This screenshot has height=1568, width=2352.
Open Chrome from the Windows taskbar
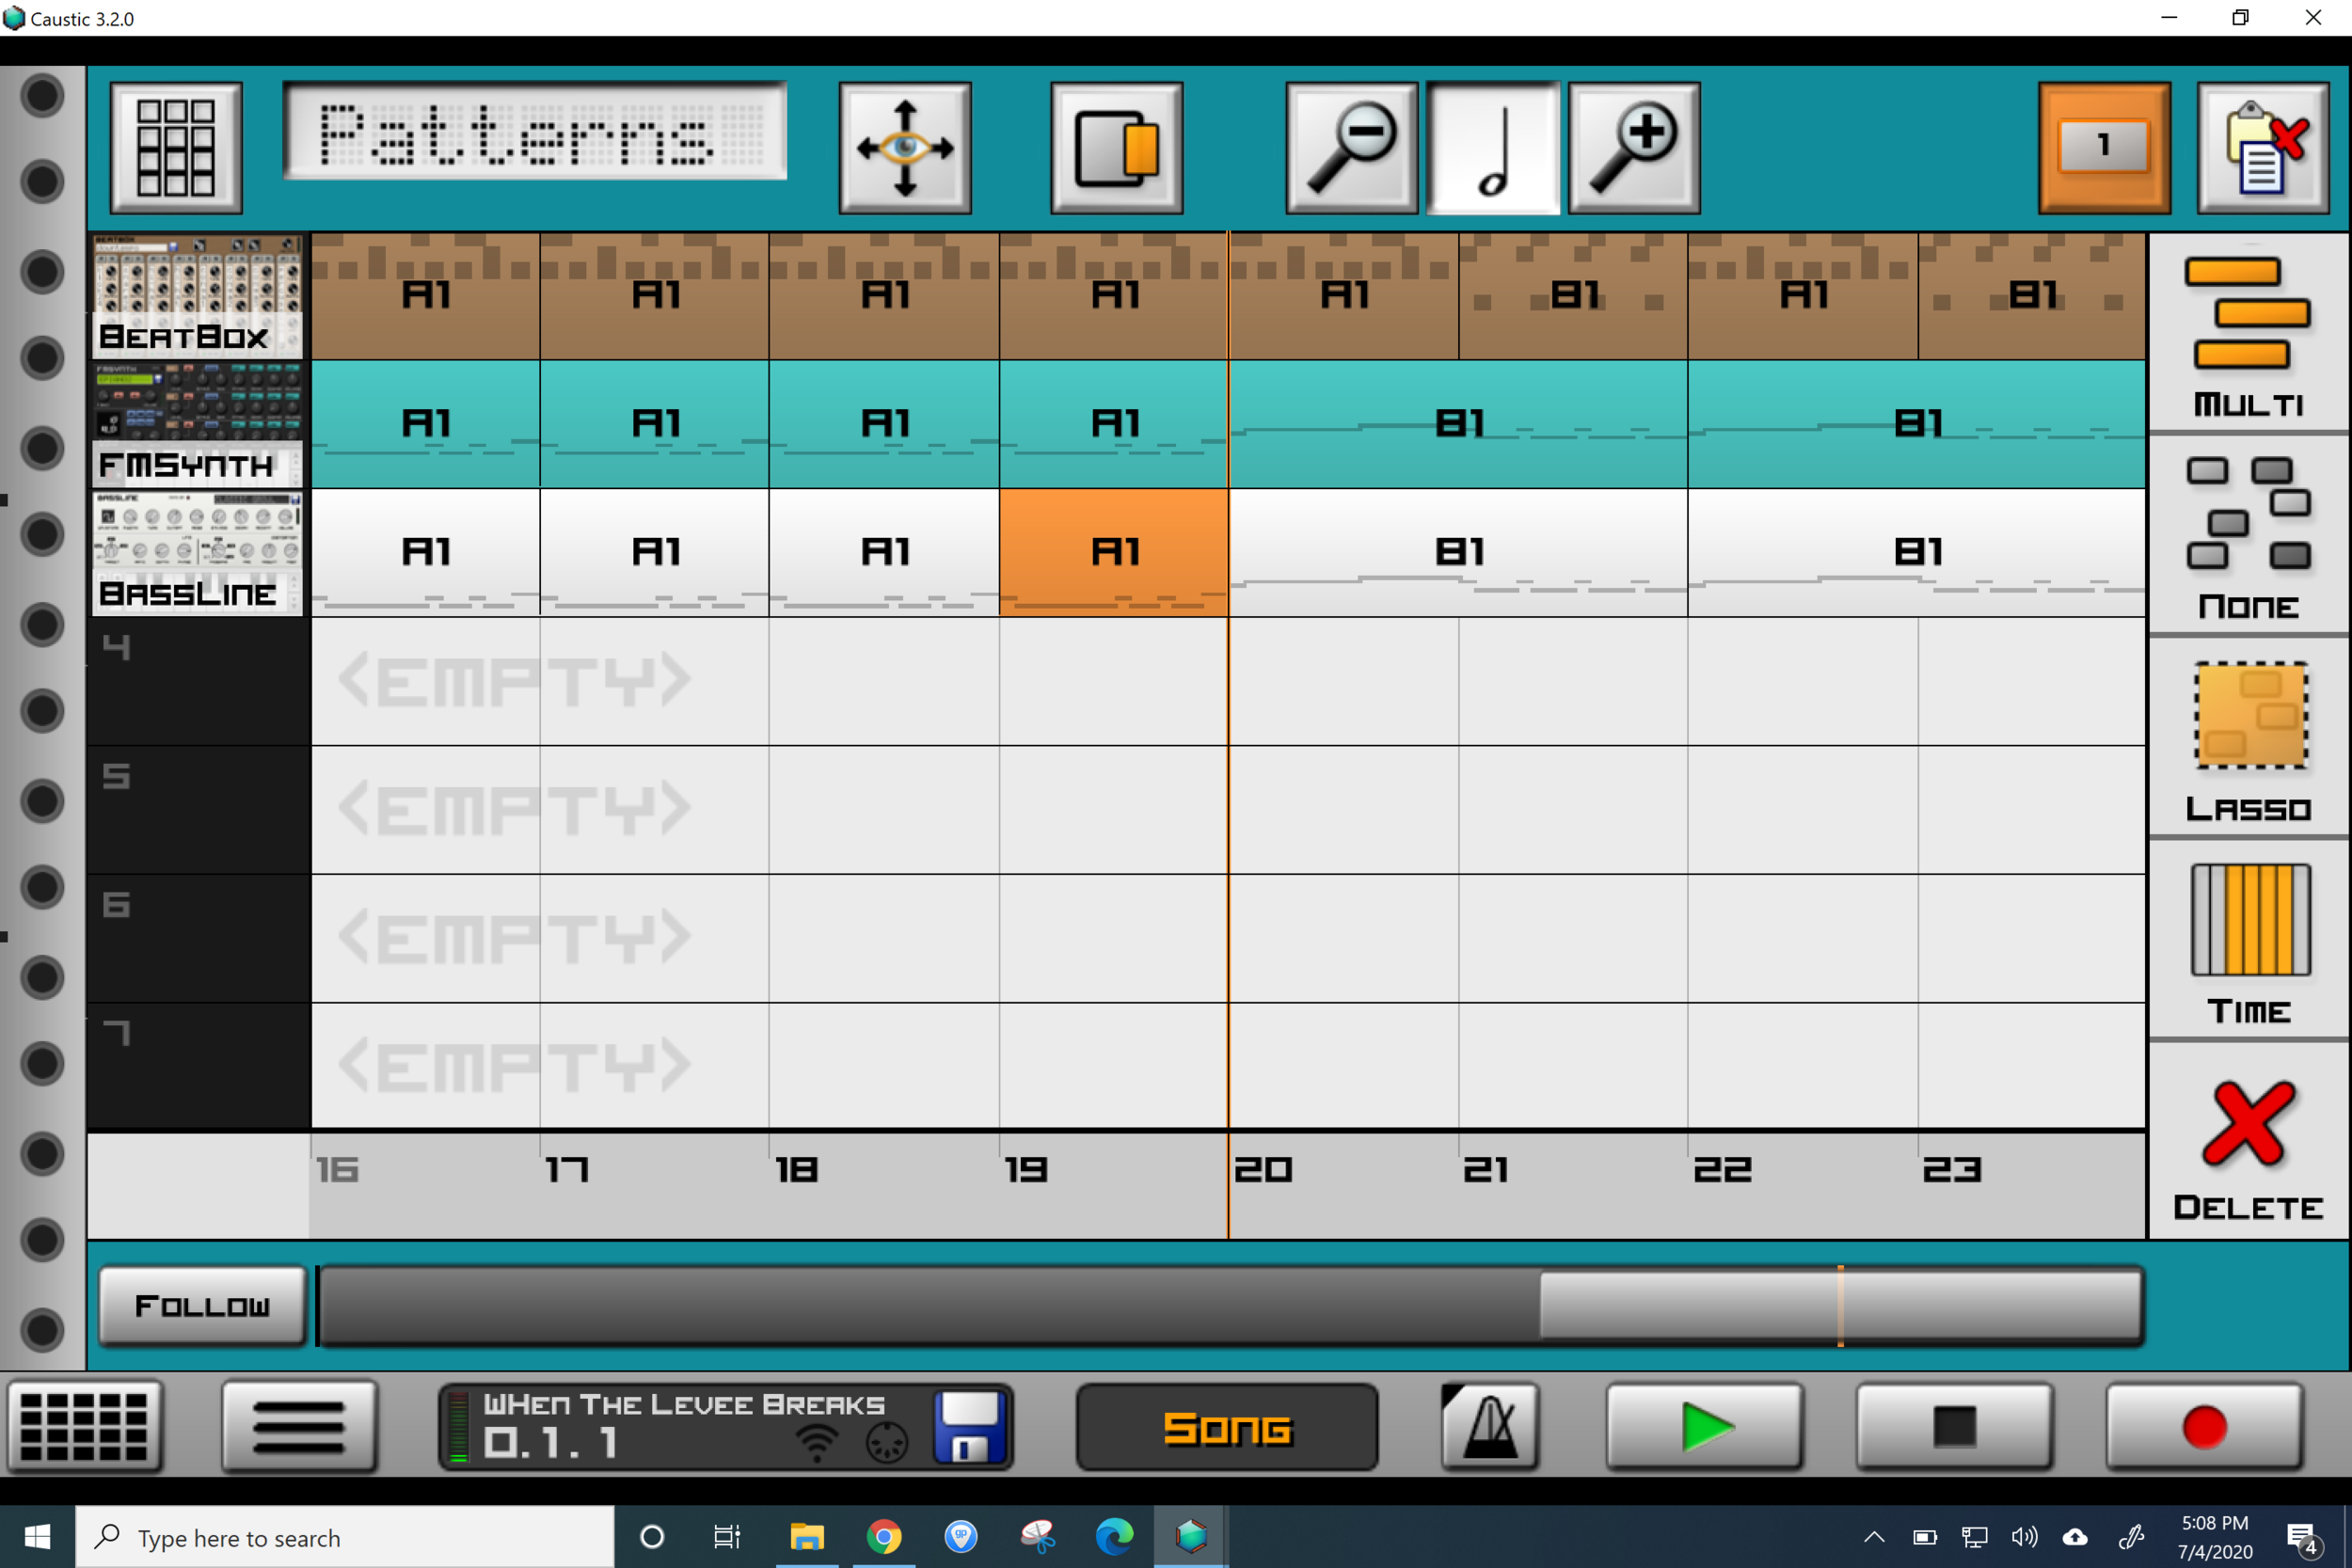pos(883,1536)
